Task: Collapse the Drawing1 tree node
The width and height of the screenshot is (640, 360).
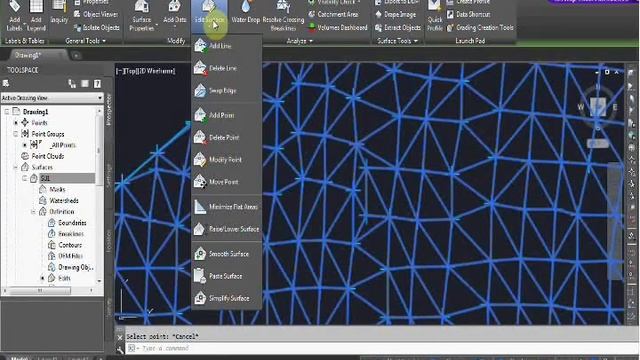Action: (7, 111)
